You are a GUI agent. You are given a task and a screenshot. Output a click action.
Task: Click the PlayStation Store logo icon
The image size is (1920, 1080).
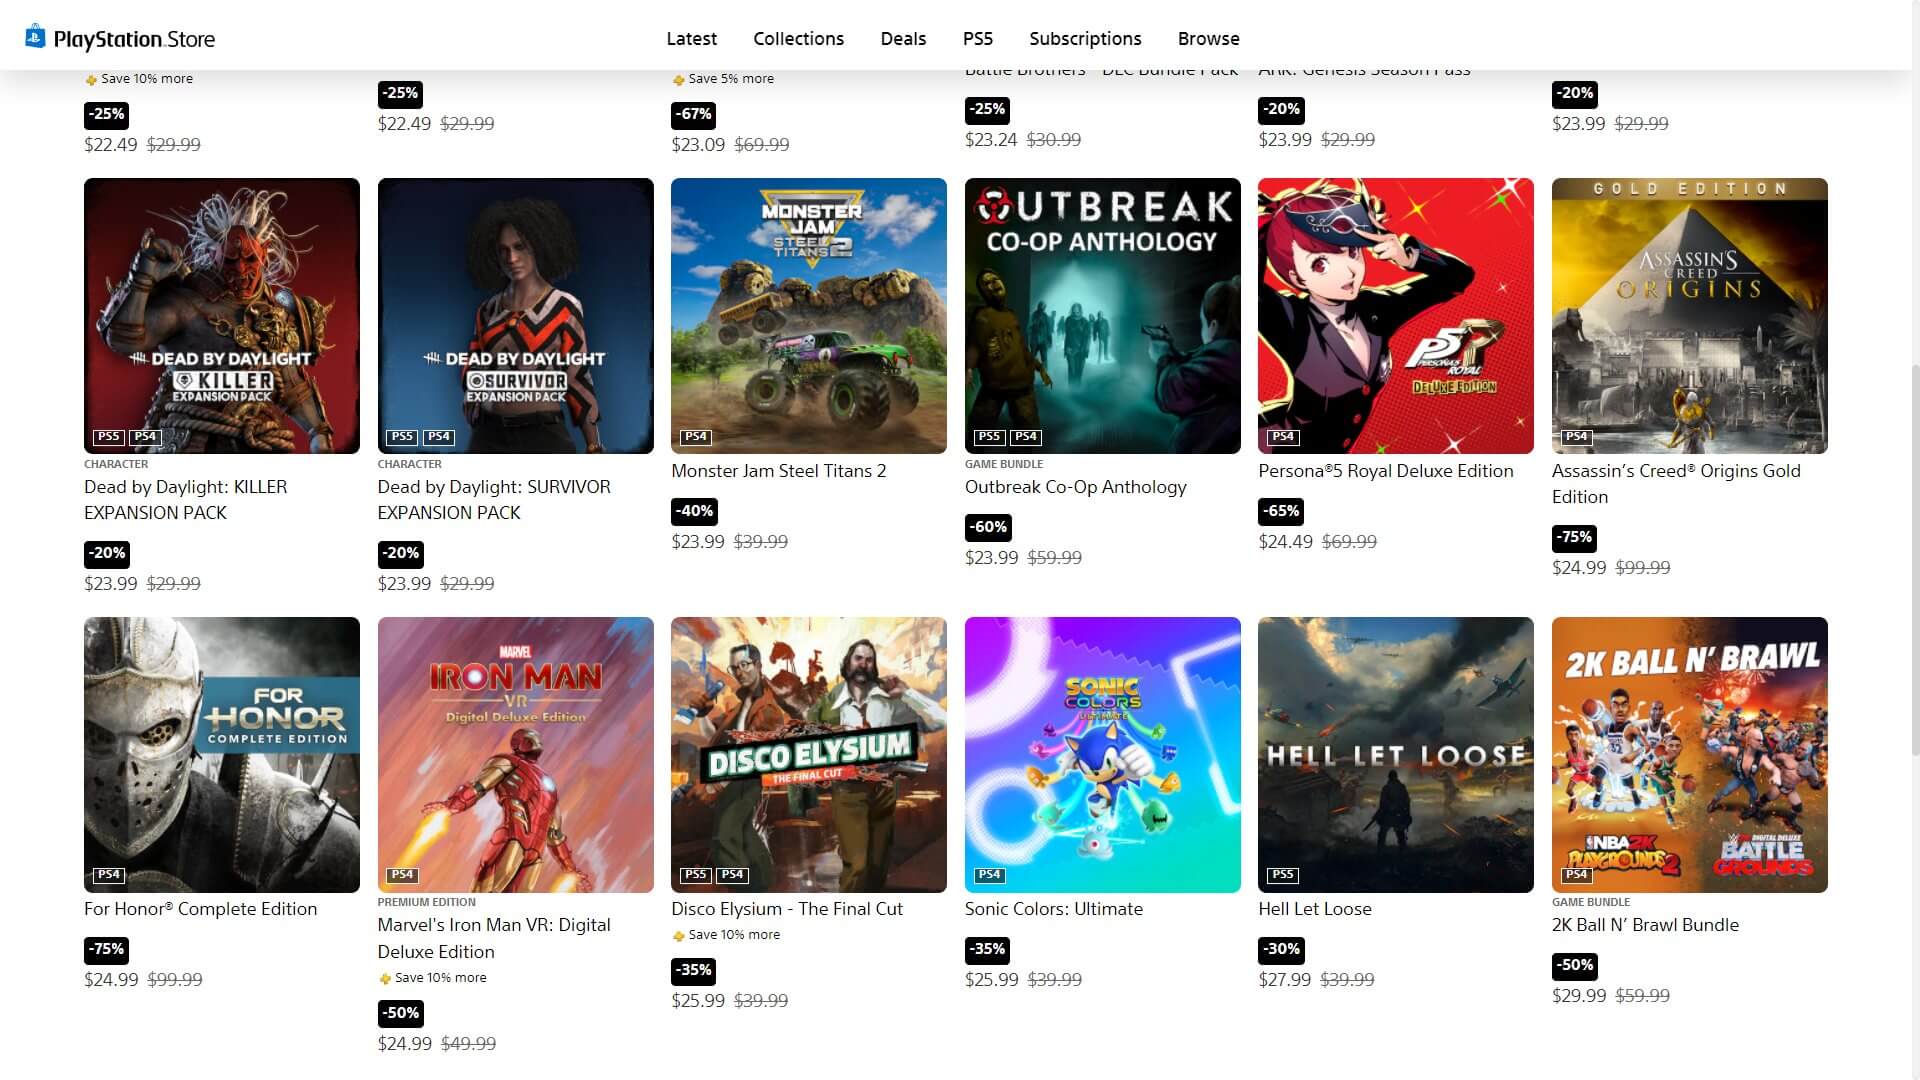point(35,37)
